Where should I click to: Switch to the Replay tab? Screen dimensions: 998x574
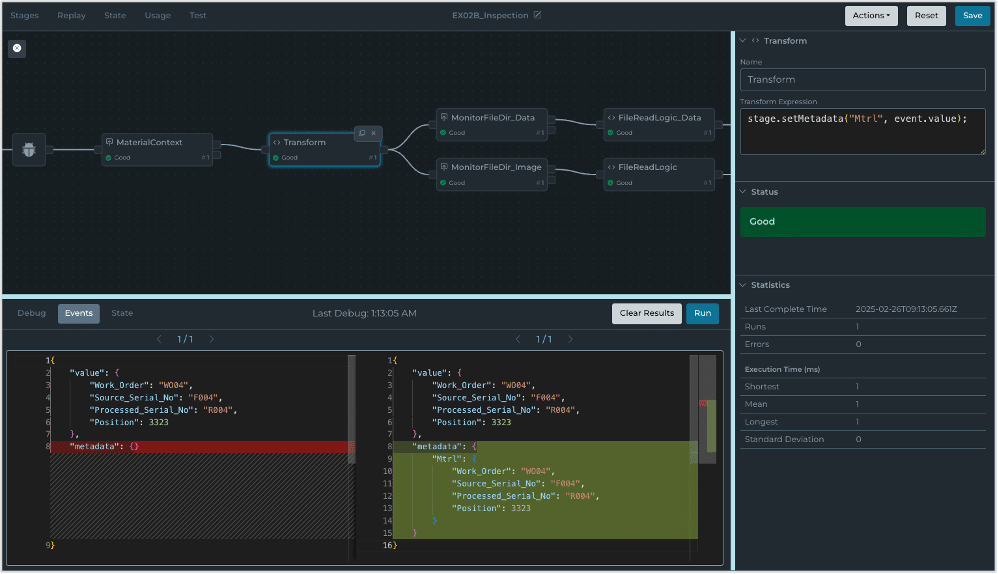(x=71, y=15)
